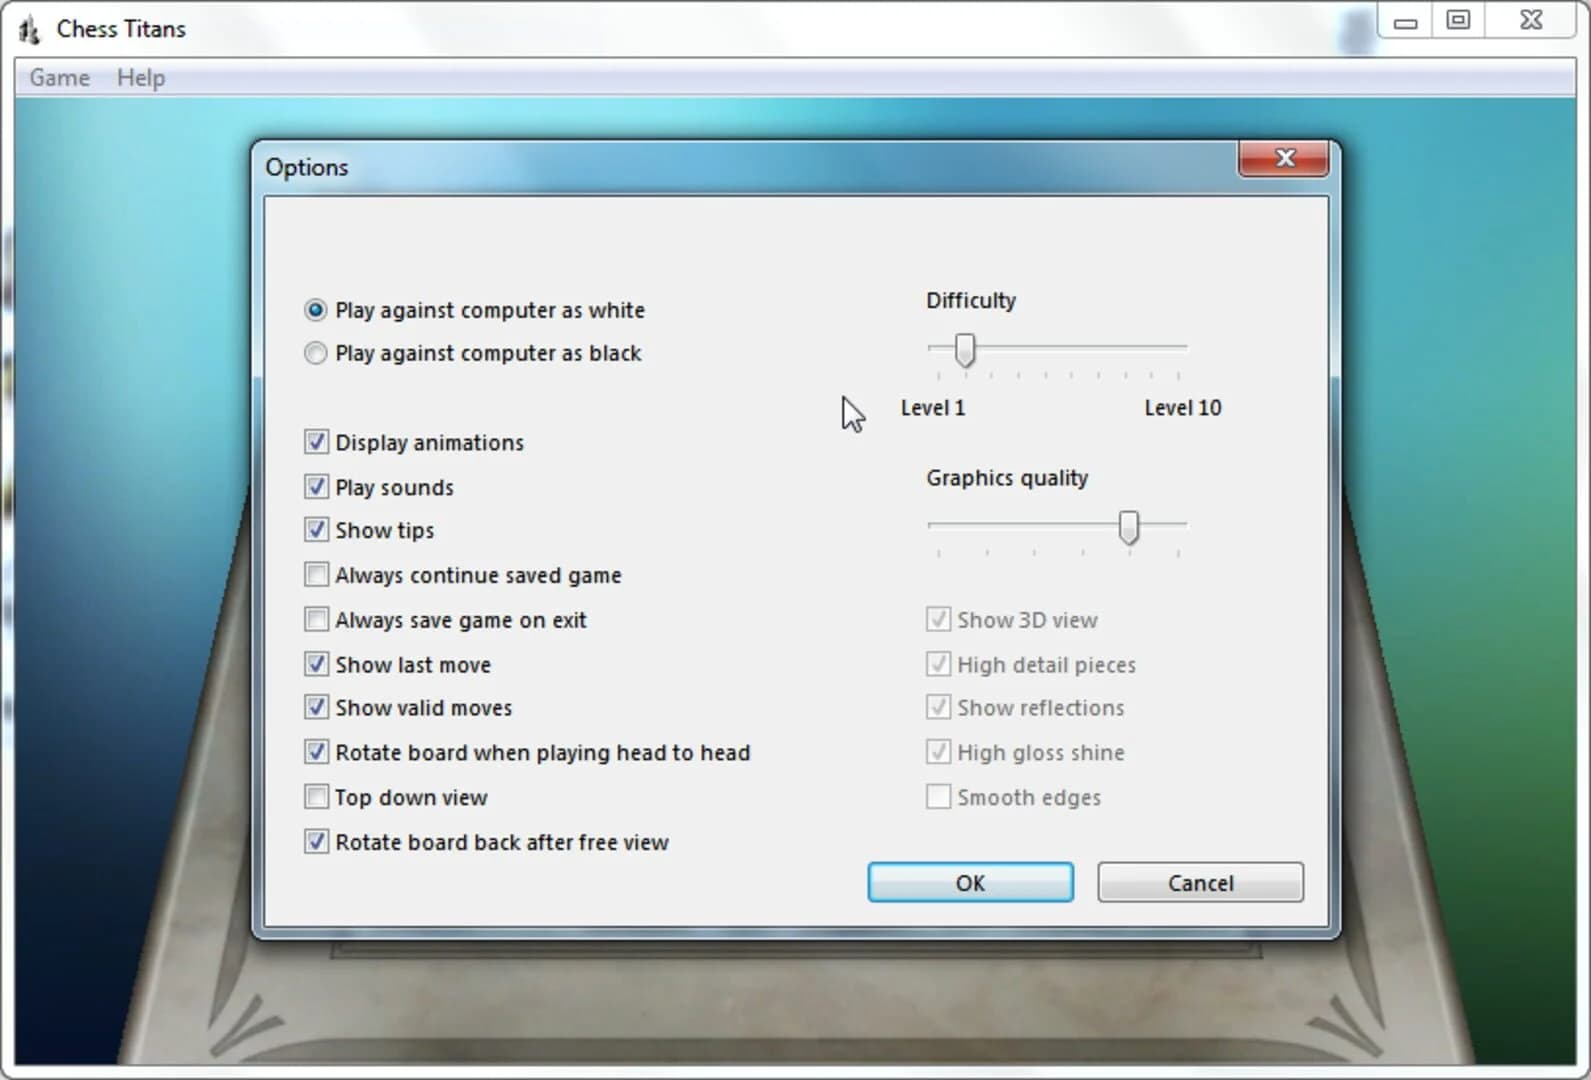The width and height of the screenshot is (1591, 1080).
Task: Uncheck Rotate board when playing head to head
Action: click(x=316, y=752)
